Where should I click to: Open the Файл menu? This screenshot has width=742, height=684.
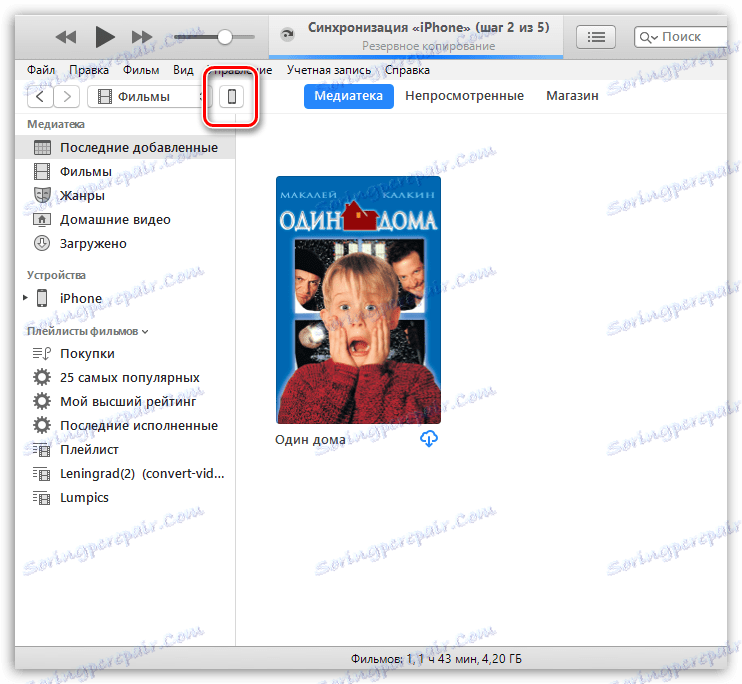[x=41, y=70]
